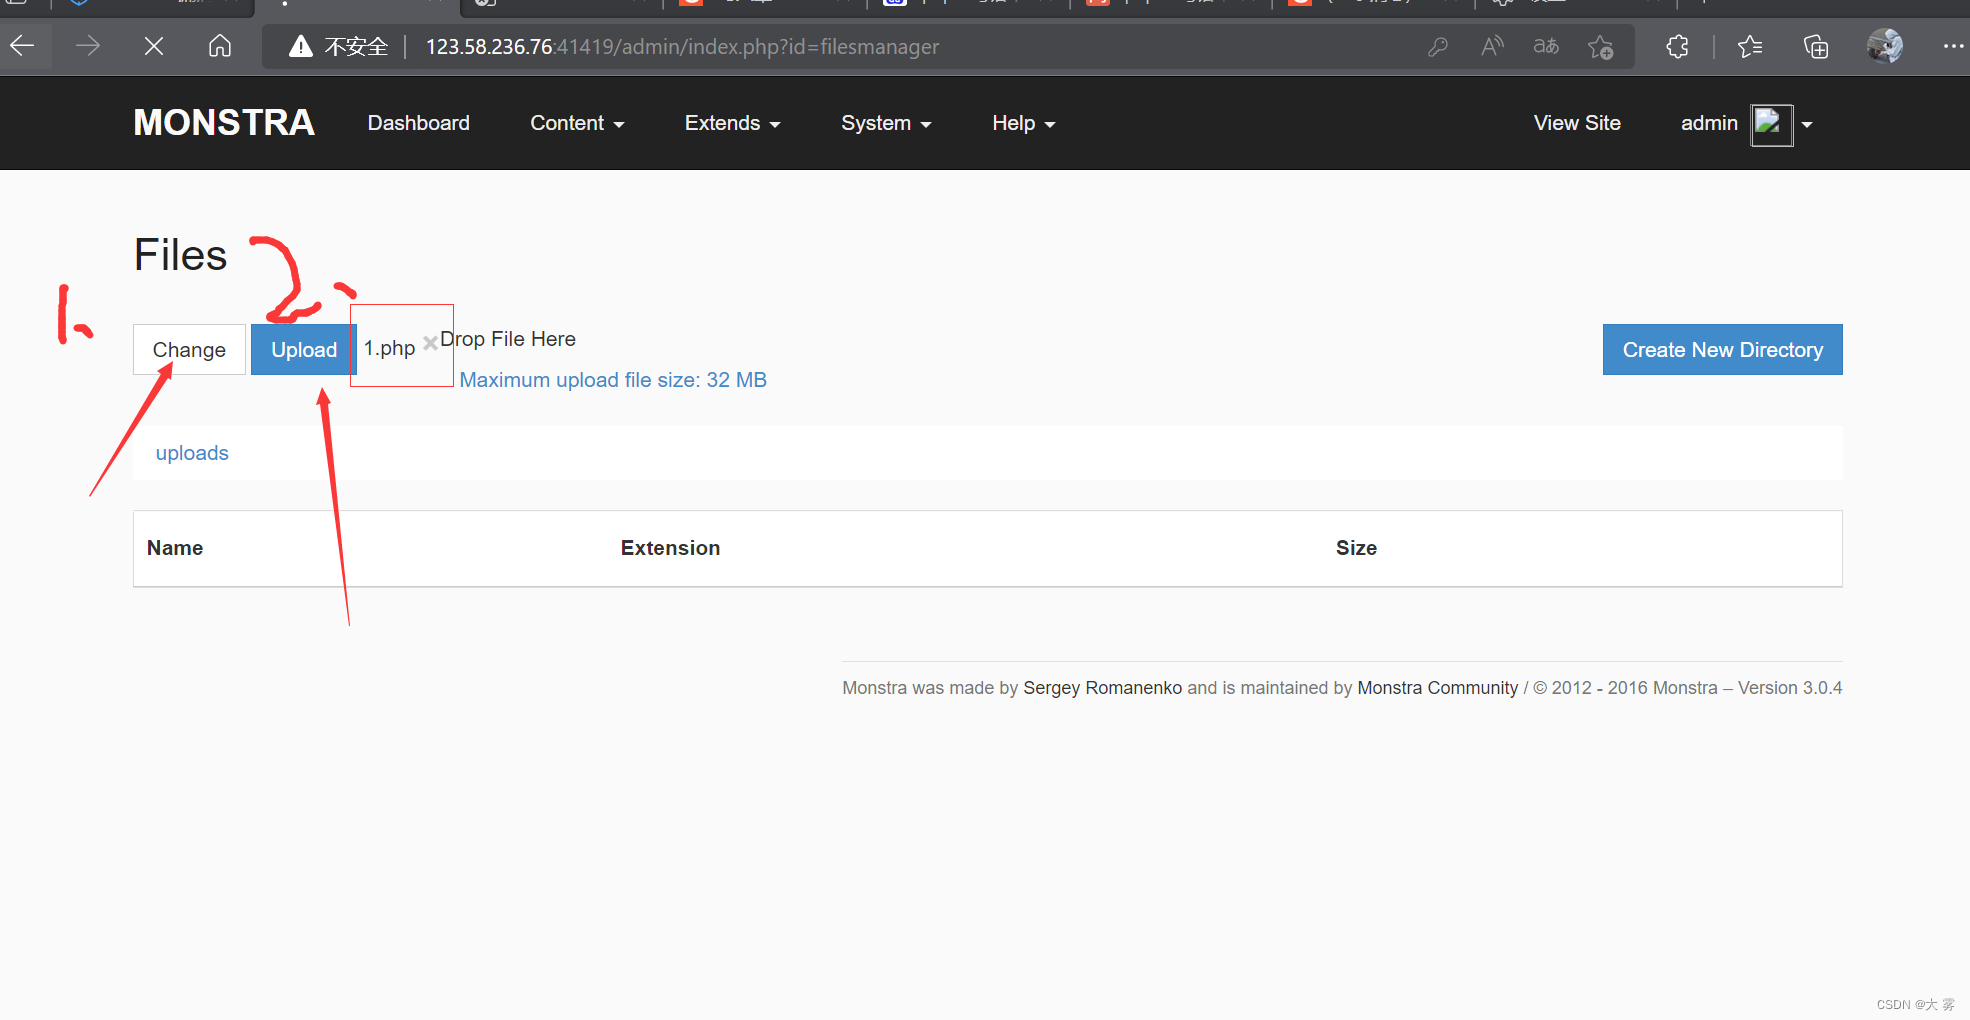
Task: Expand the Help dropdown menu
Action: pyautogui.click(x=1023, y=123)
